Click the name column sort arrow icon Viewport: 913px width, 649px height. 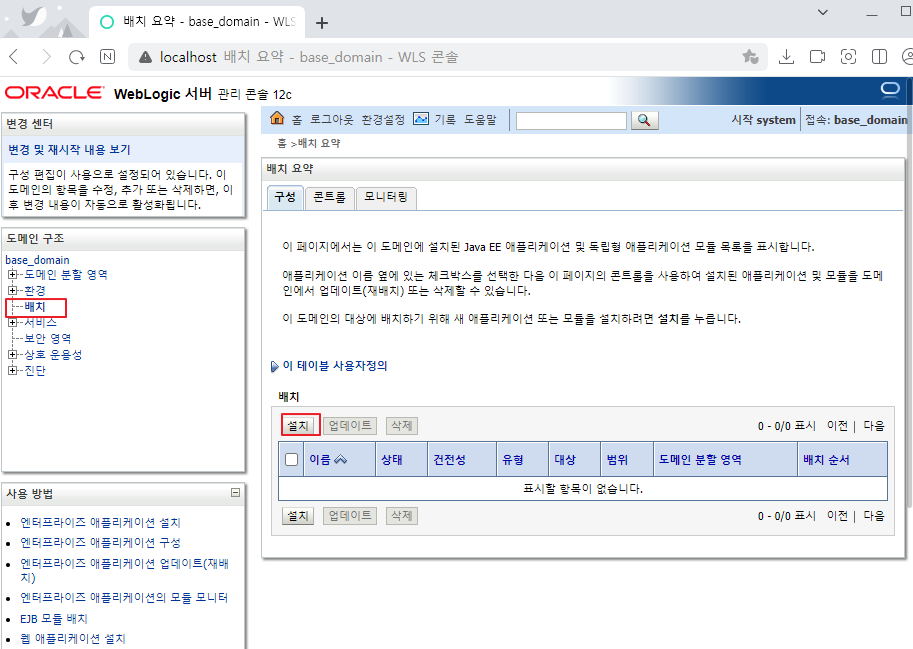[341, 460]
